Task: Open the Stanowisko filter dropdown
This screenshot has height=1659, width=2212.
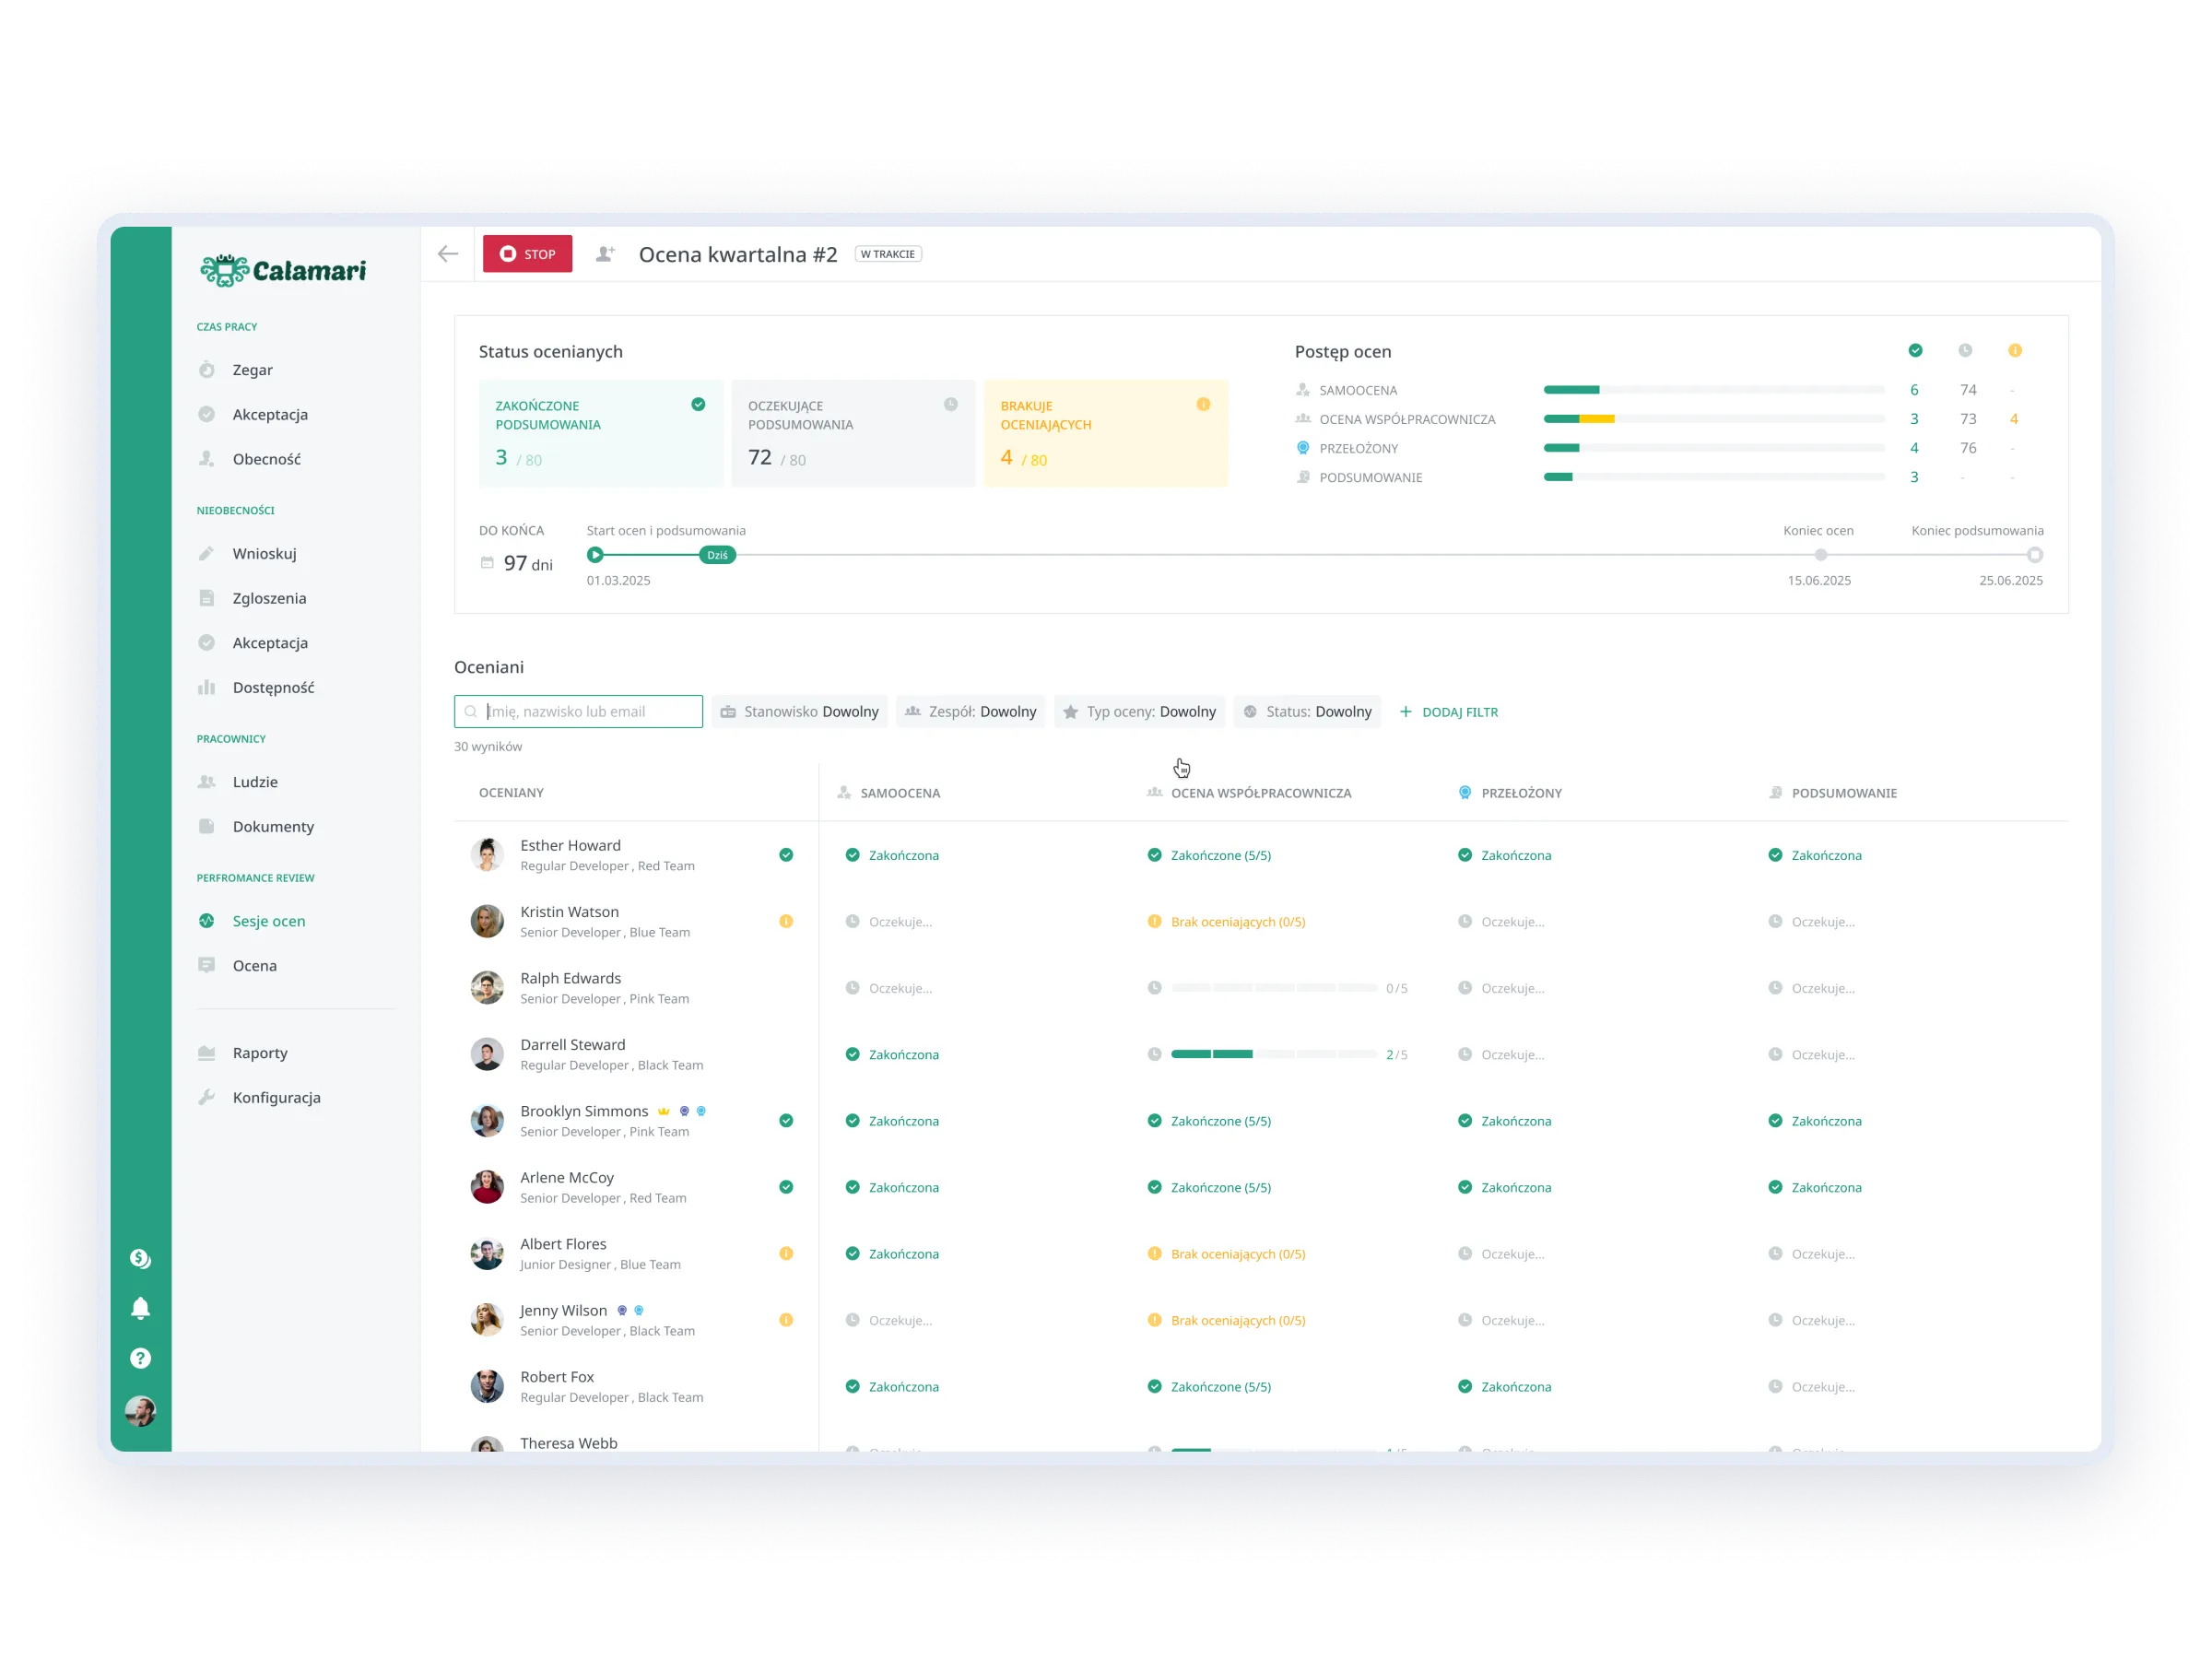Action: pos(799,712)
